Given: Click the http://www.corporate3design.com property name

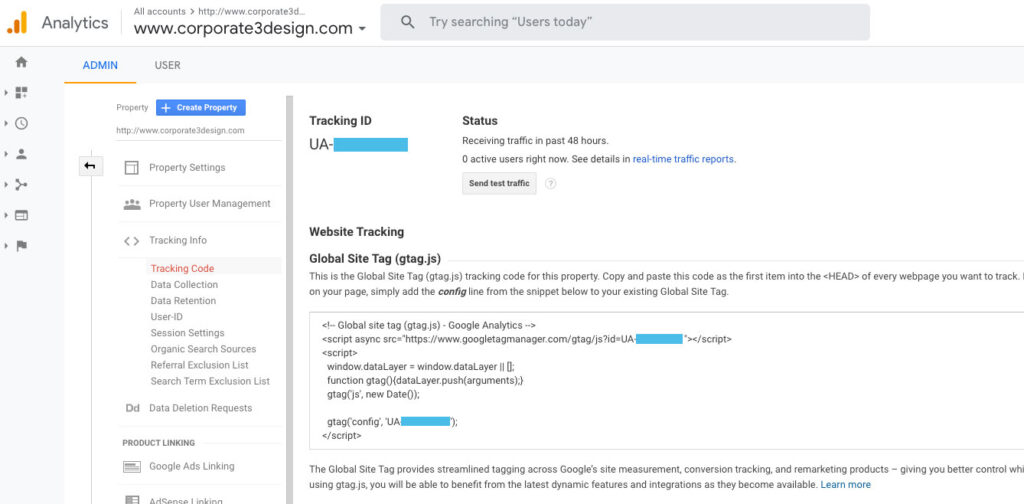Looking at the screenshot, I should (180, 131).
